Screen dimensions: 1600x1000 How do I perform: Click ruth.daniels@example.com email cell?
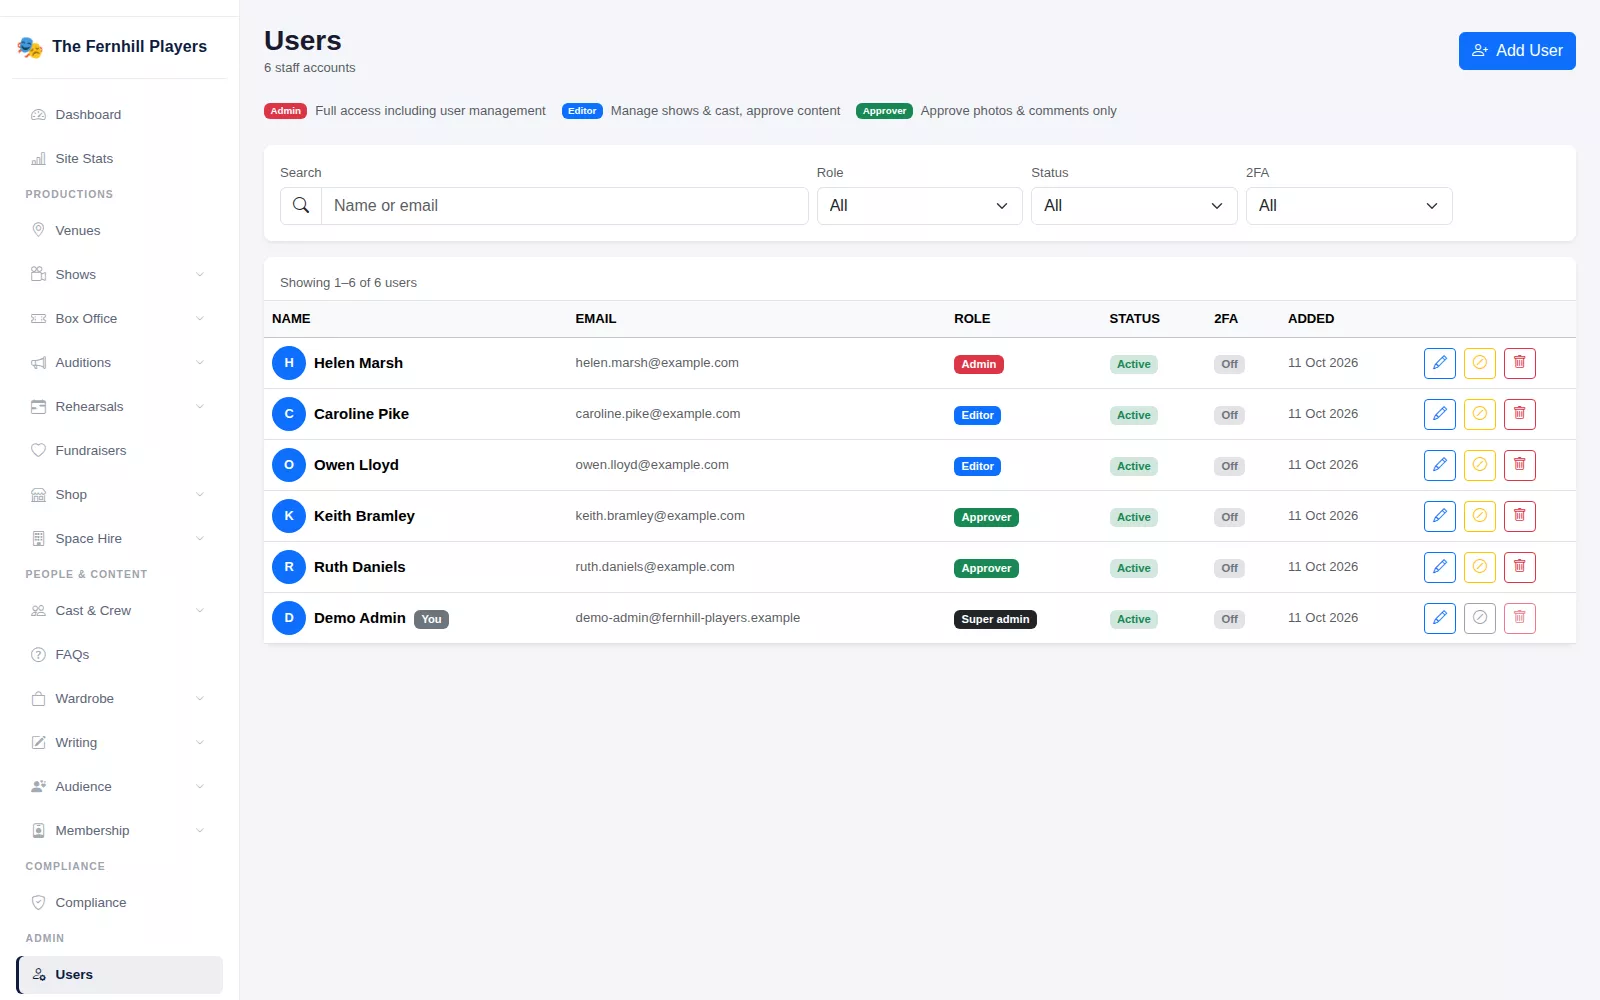pos(655,567)
